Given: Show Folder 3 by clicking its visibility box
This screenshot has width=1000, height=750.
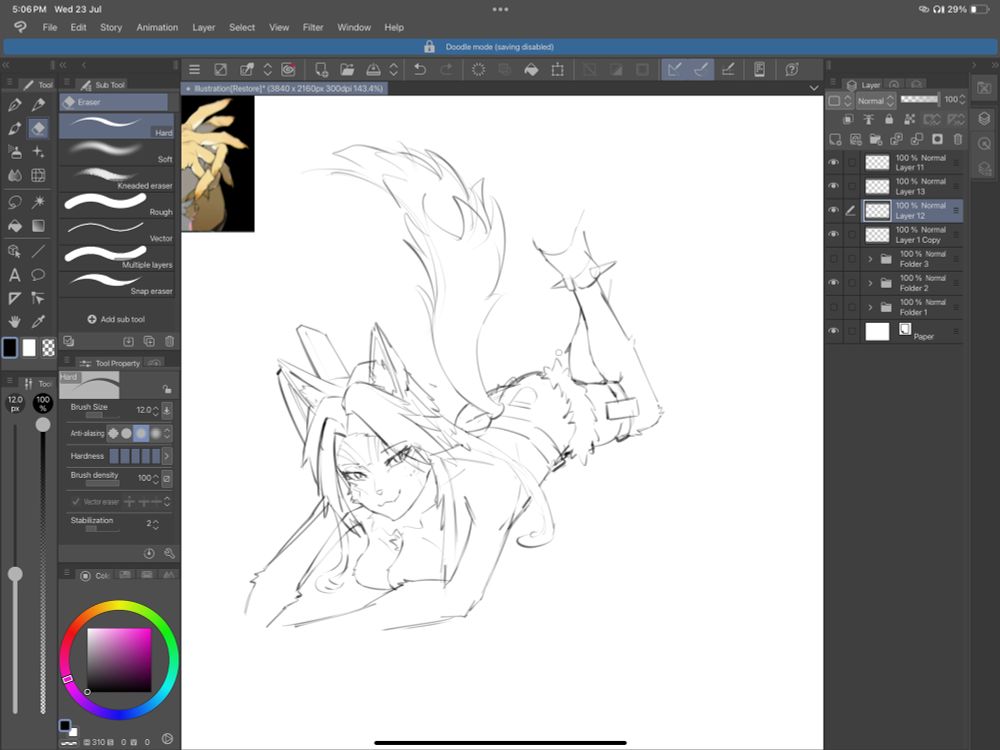Looking at the screenshot, I should (834, 259).
